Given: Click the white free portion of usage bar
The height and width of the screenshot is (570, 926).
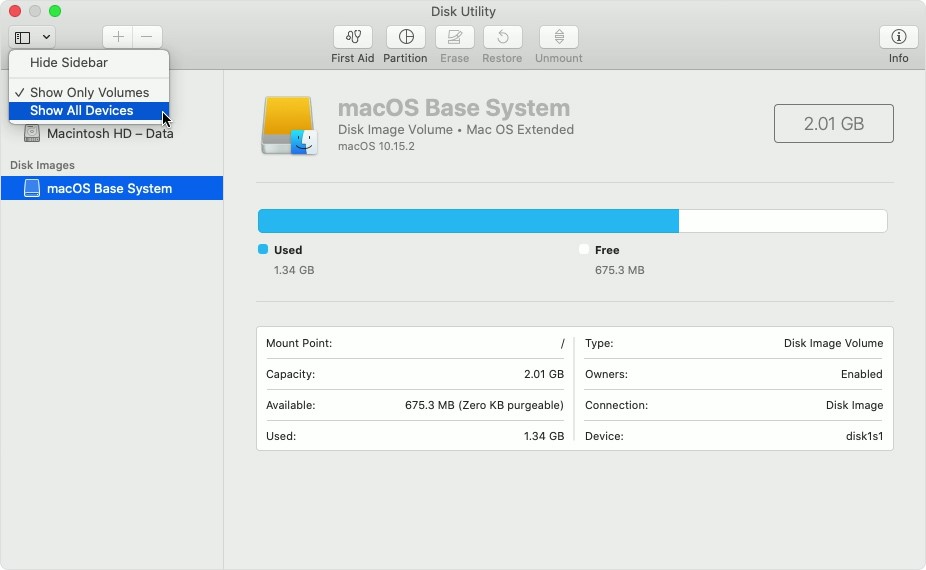Looking at the screenshot, I should (782, 221).
